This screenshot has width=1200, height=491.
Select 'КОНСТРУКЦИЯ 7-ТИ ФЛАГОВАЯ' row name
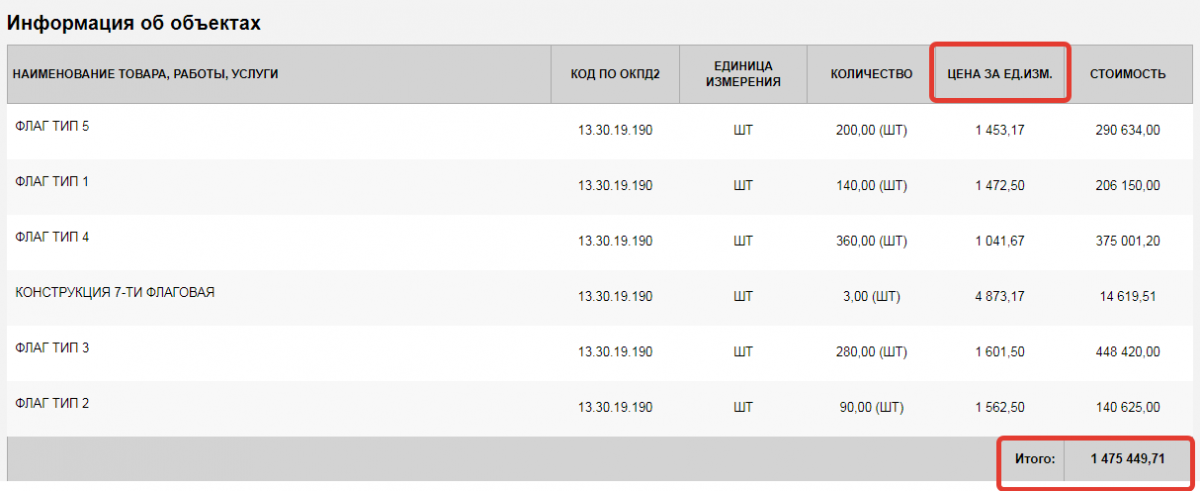click(115, 293)
